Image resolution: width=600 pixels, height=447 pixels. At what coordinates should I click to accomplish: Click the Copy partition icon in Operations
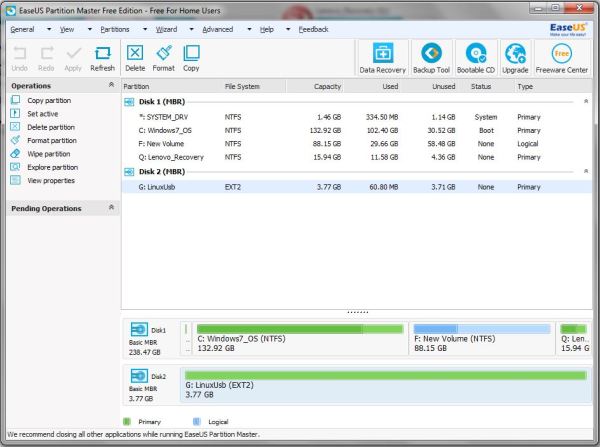15,100
